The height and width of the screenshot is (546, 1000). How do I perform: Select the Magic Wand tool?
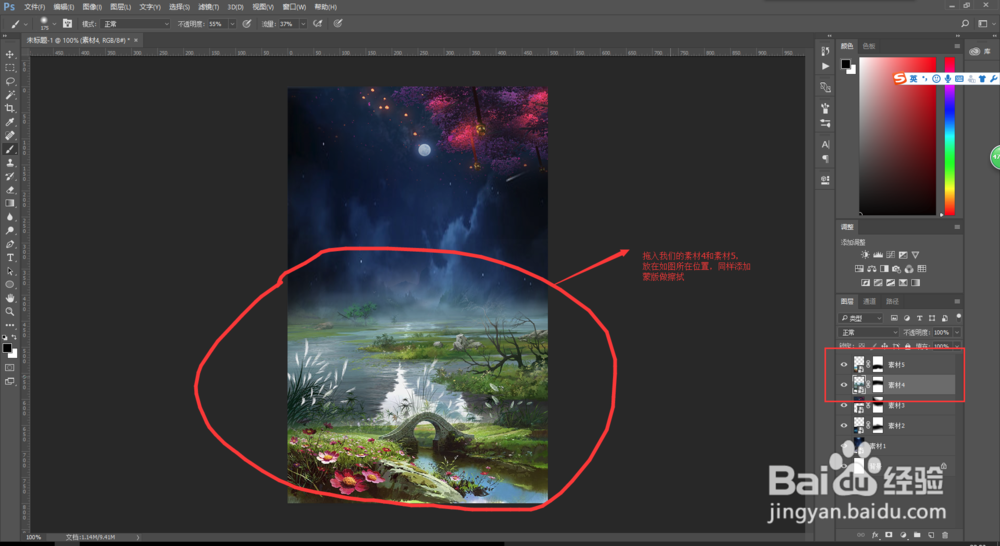(10, 95)
